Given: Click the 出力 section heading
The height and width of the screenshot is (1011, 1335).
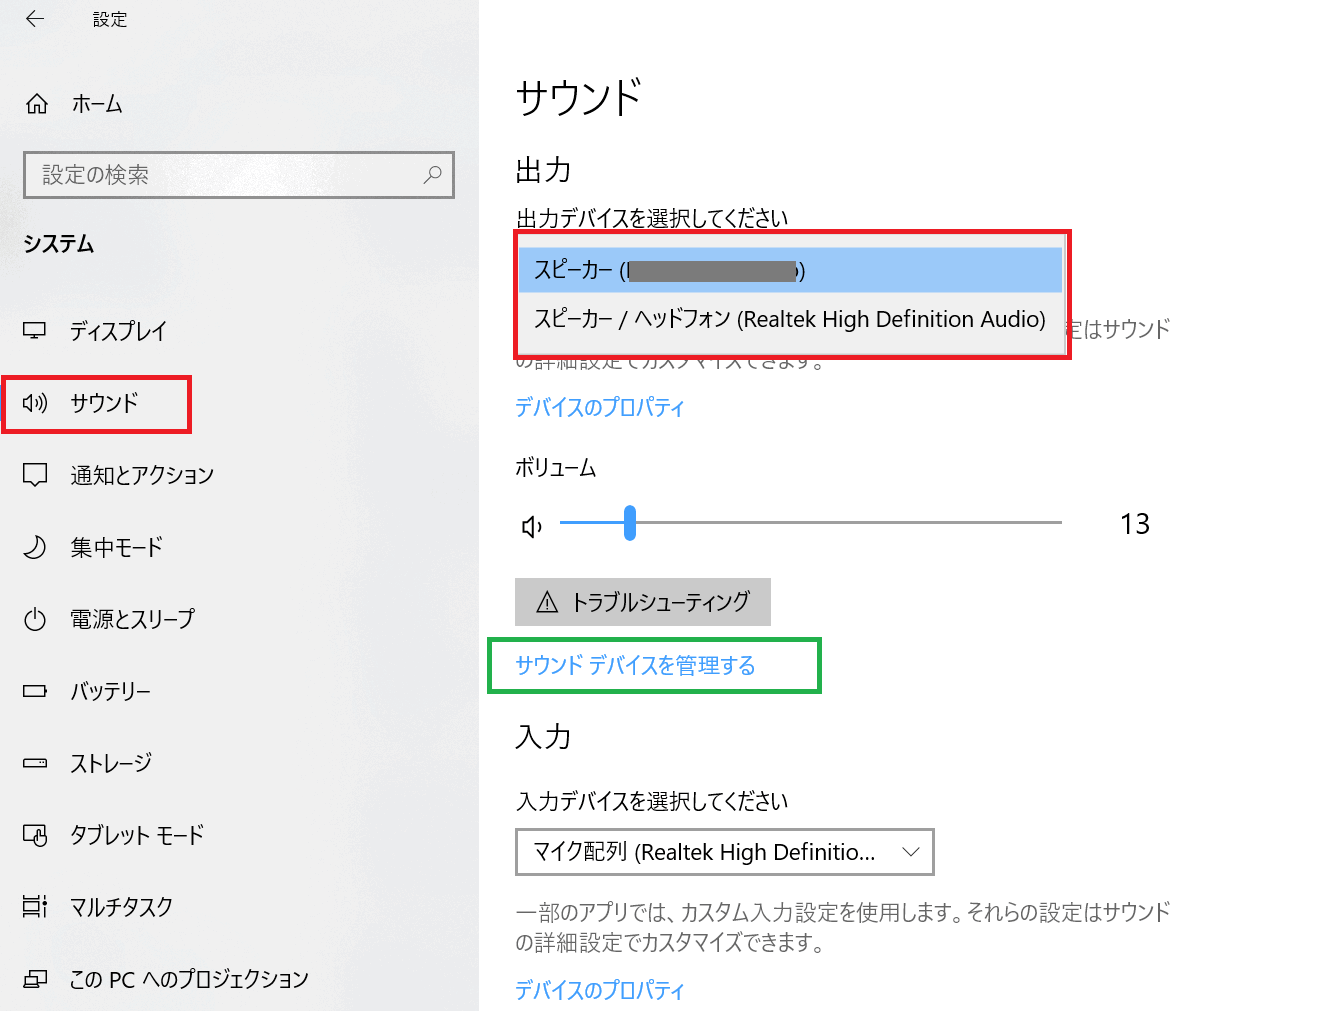Looking at the screenshot, I should [543, 171].
